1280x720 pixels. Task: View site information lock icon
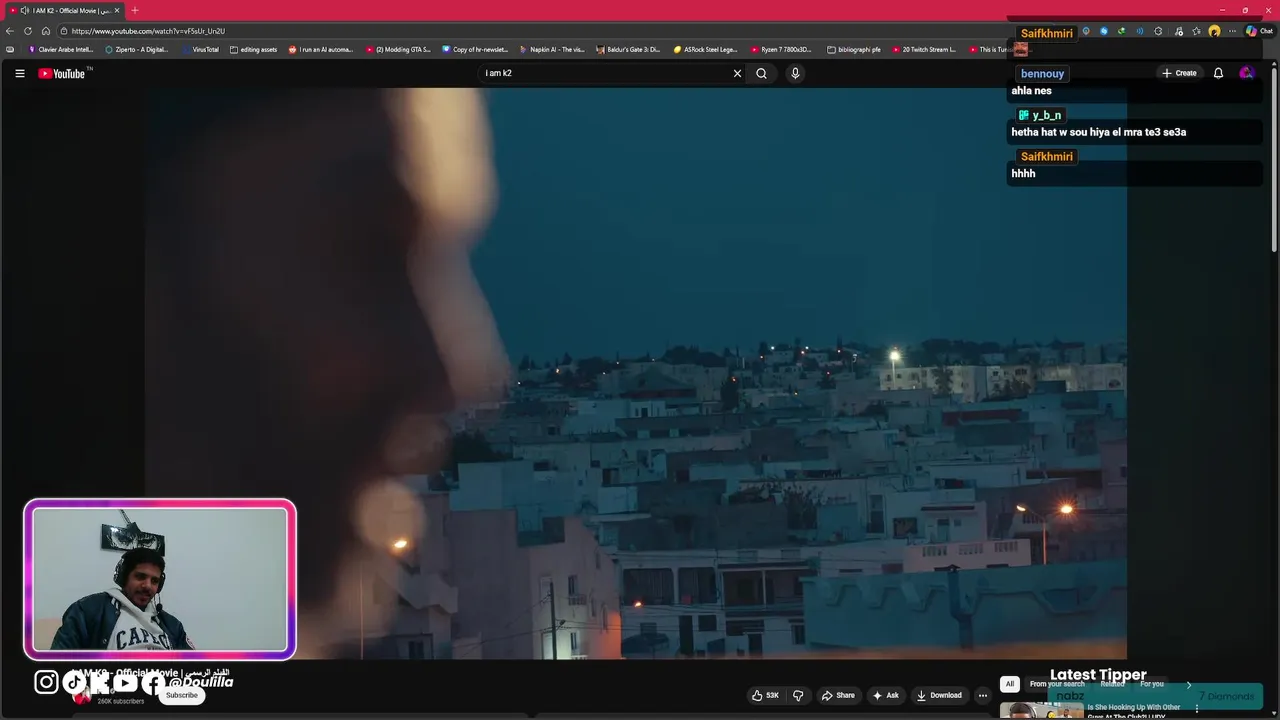[63, 31]
